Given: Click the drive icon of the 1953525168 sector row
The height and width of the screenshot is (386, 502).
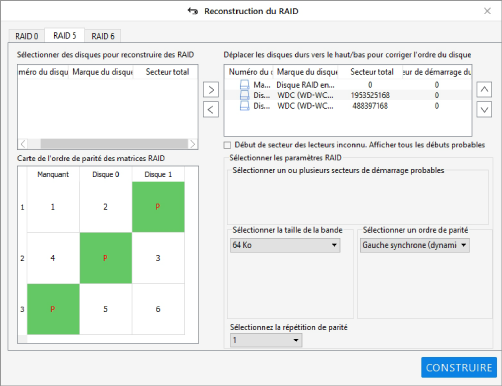Looking at the screenshot, I should point(245,95).
